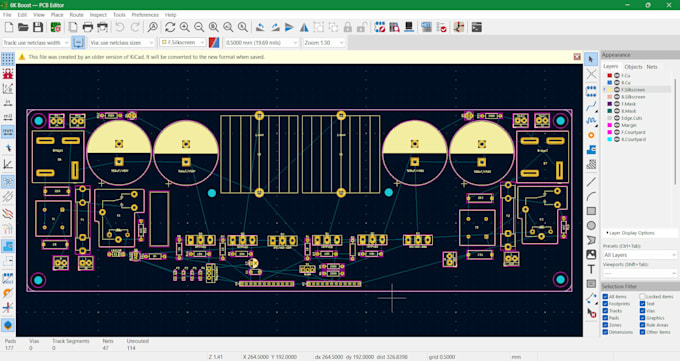Image resolution: width=680 pixels, height=361 pixels.
Task: Toggle visibility of F.Cu layer
Action: (617, 75)
